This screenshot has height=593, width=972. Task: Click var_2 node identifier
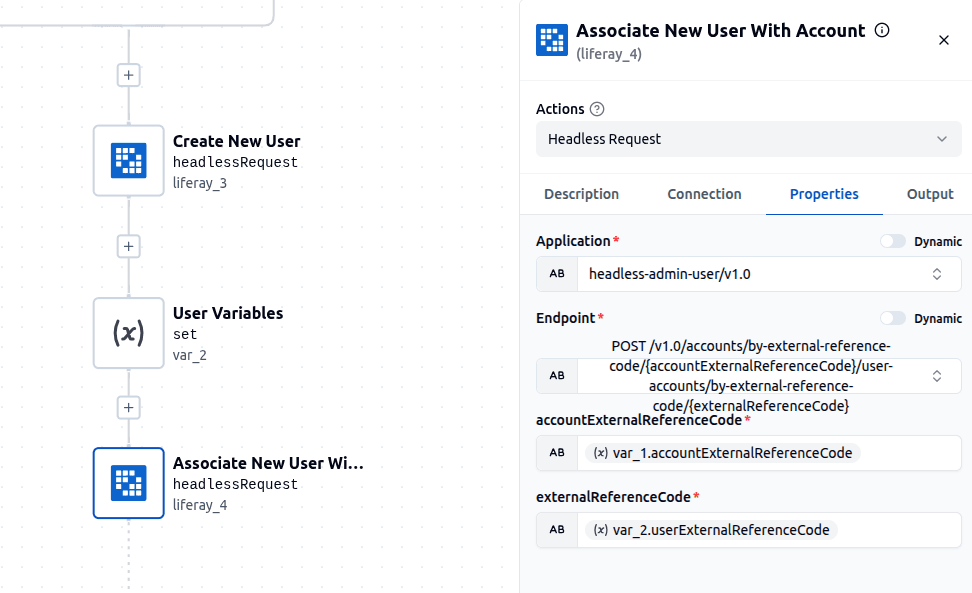(189, 356)
